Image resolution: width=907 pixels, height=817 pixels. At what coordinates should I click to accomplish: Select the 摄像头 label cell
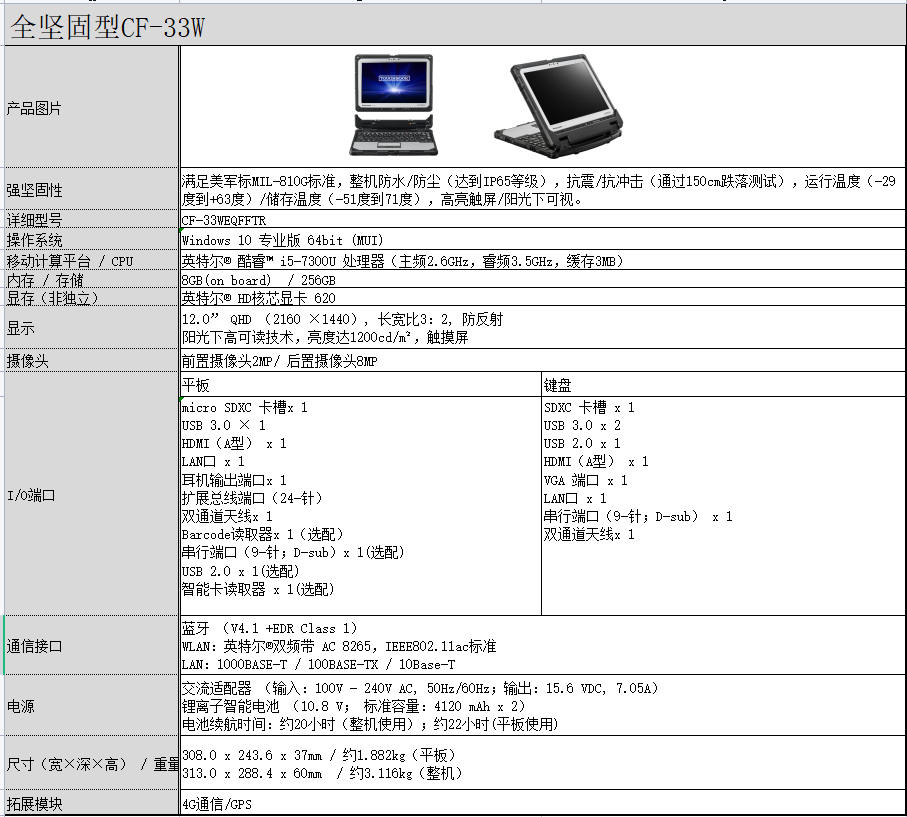(91, 361)
